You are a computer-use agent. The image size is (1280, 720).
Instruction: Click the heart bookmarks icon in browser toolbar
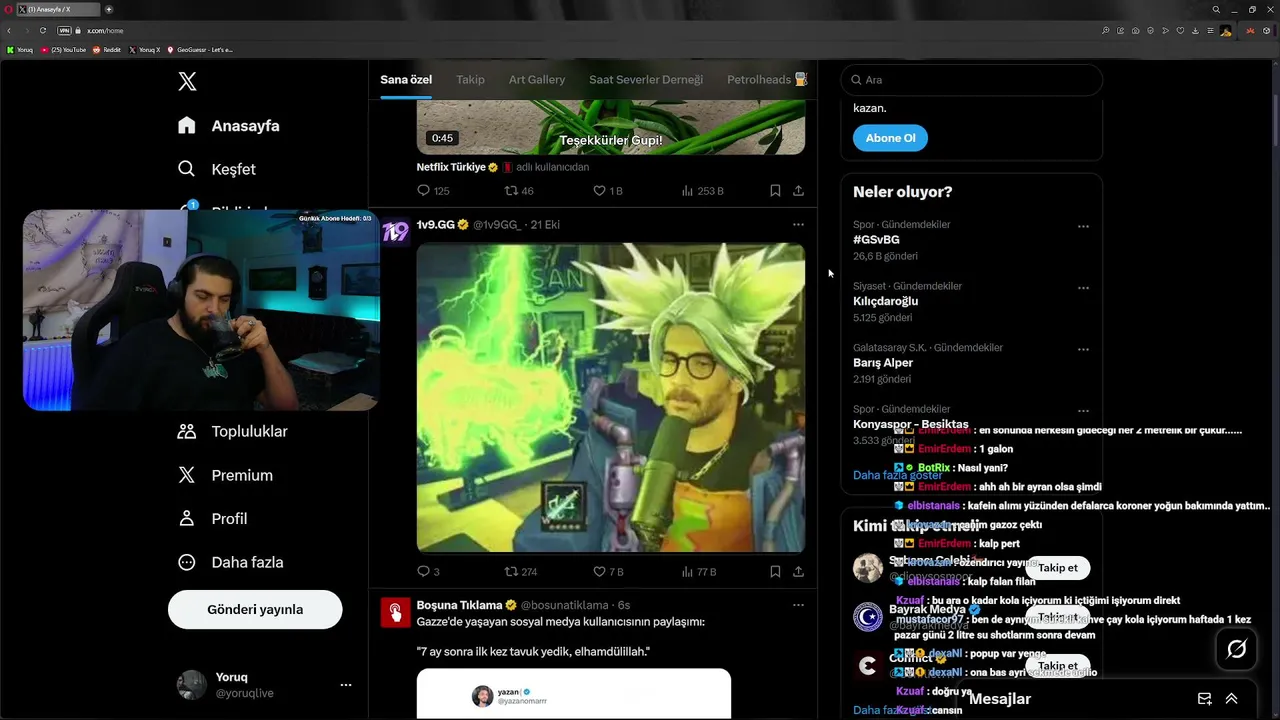pyautogui.click(x=1180, y=31)
